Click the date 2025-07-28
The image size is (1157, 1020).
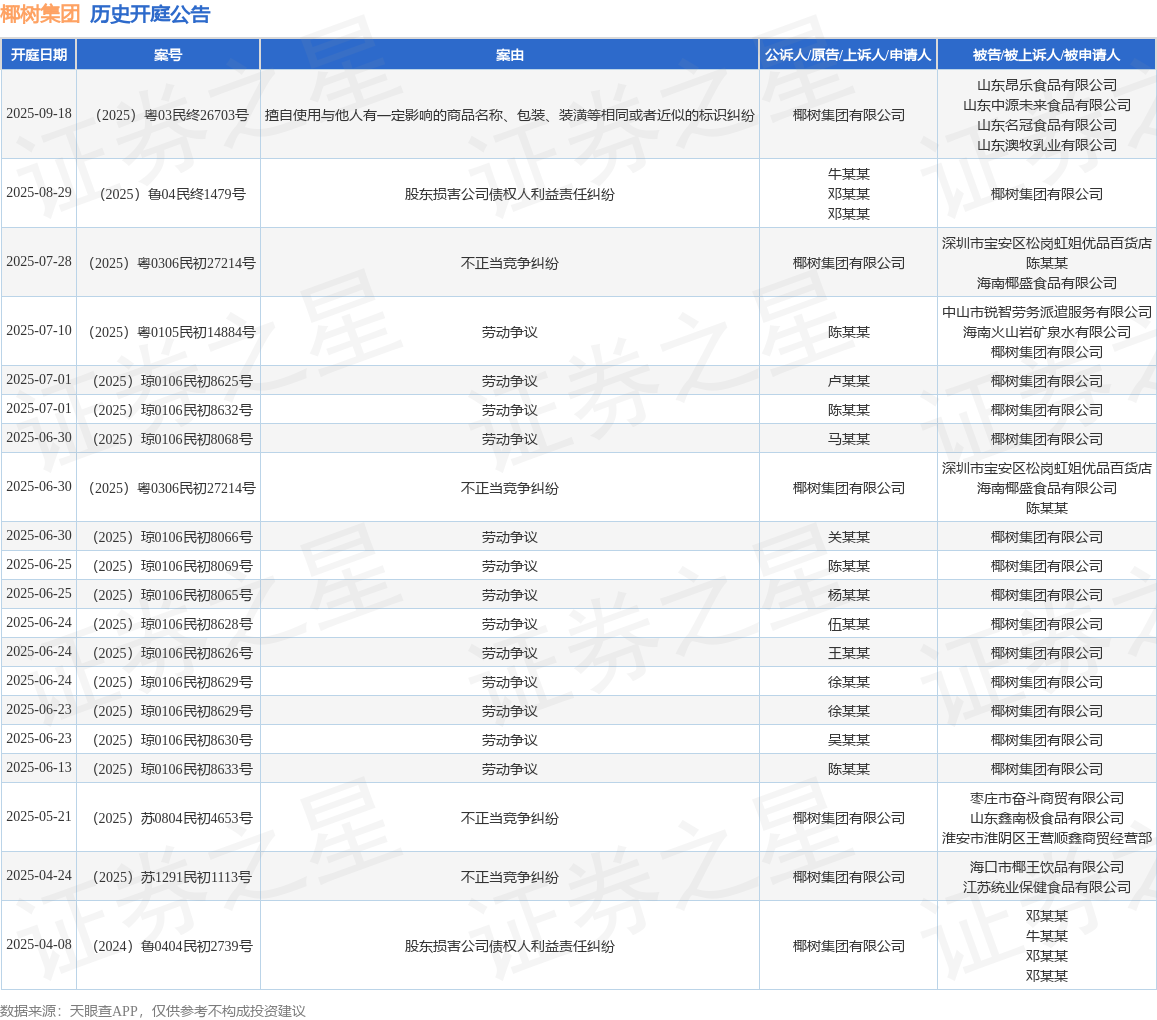39,262
